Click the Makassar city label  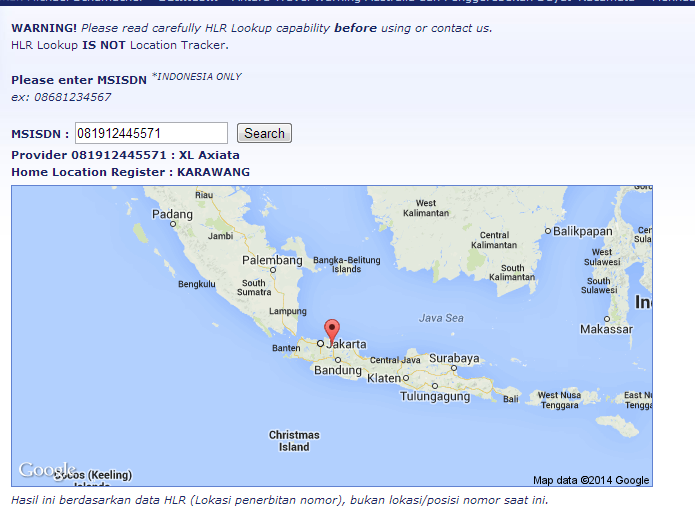coord(606,329)
